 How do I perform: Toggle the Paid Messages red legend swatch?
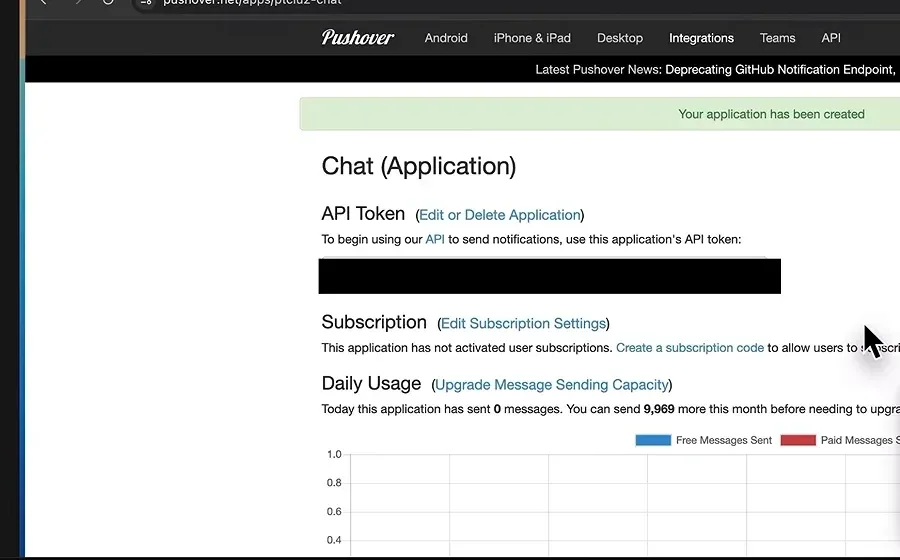tap(798, 440)
